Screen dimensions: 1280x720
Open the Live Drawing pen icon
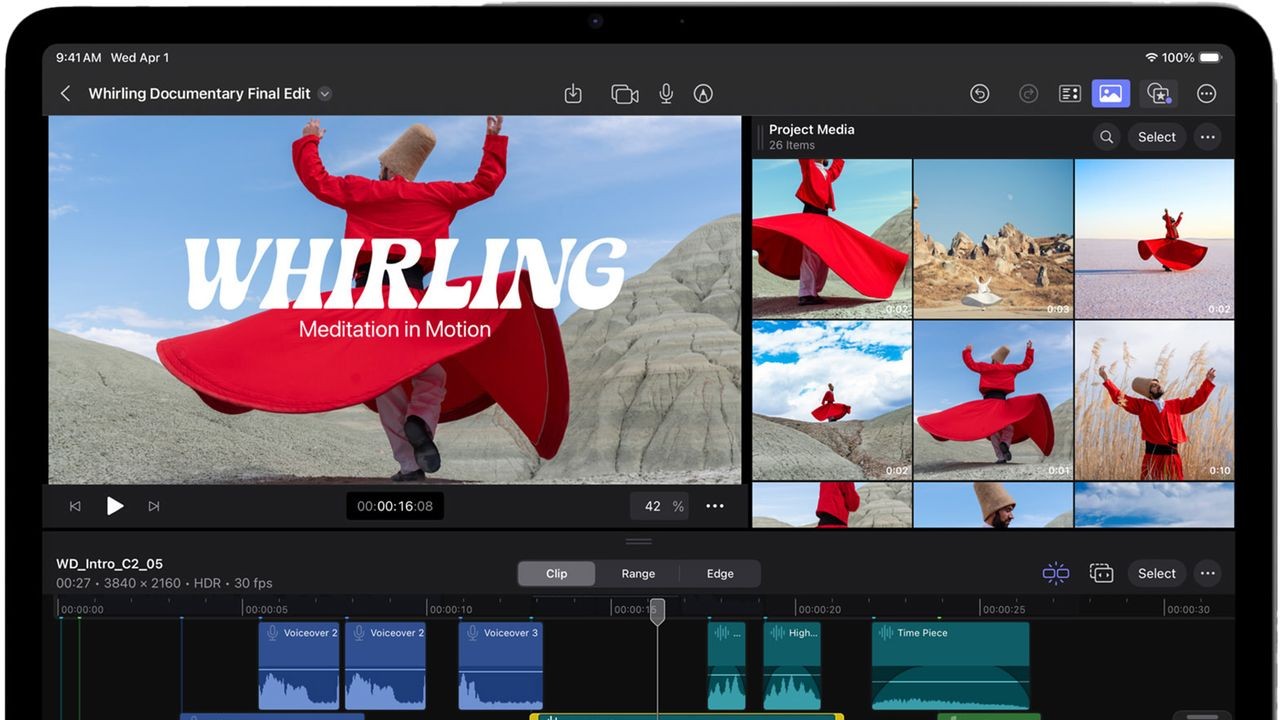(x=703, y=93)
